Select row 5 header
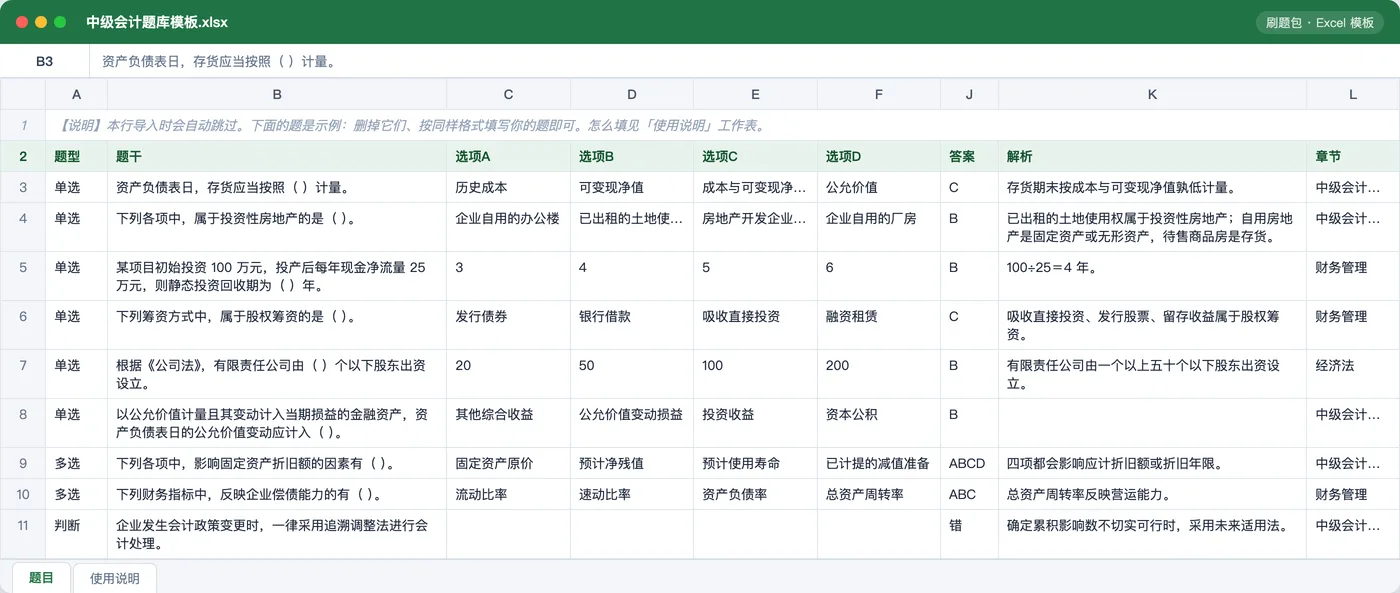Screen dimensions: 1400x593 coord(23,276)
